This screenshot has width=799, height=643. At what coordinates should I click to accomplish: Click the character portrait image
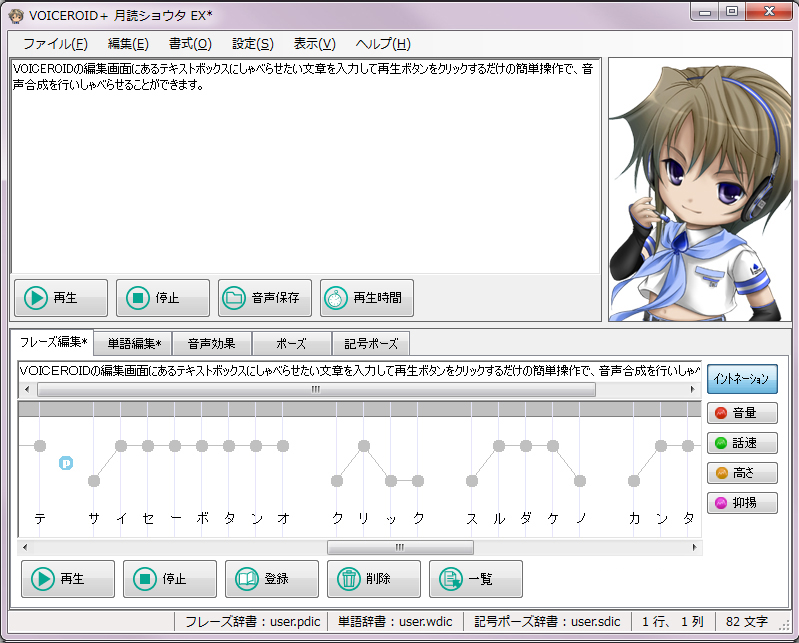point(700,190)
